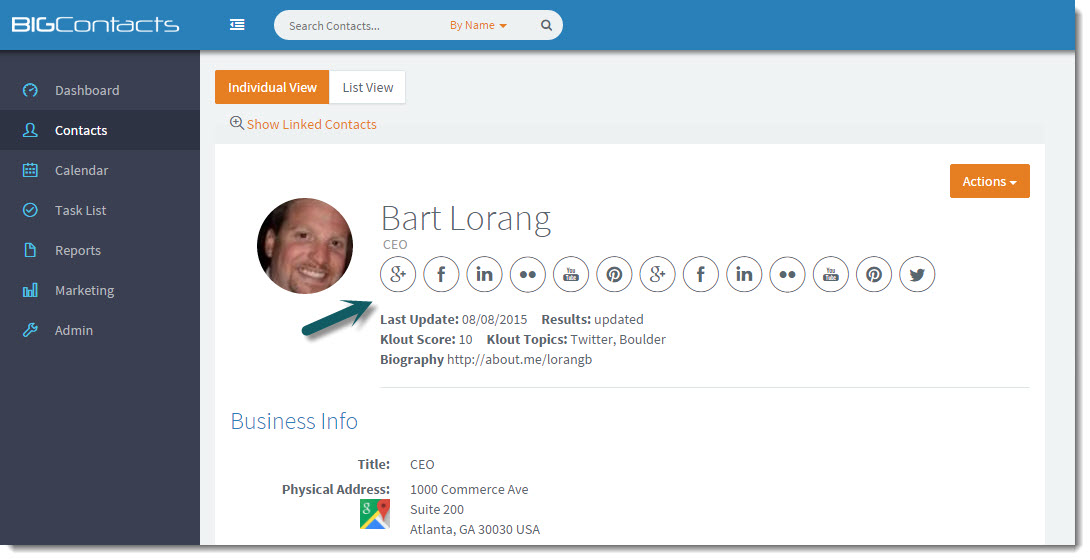The width and height of the screenshot is (1090, 560).
Task: Open the first Pinterest profile icon
Action: [x=615, y=274]
